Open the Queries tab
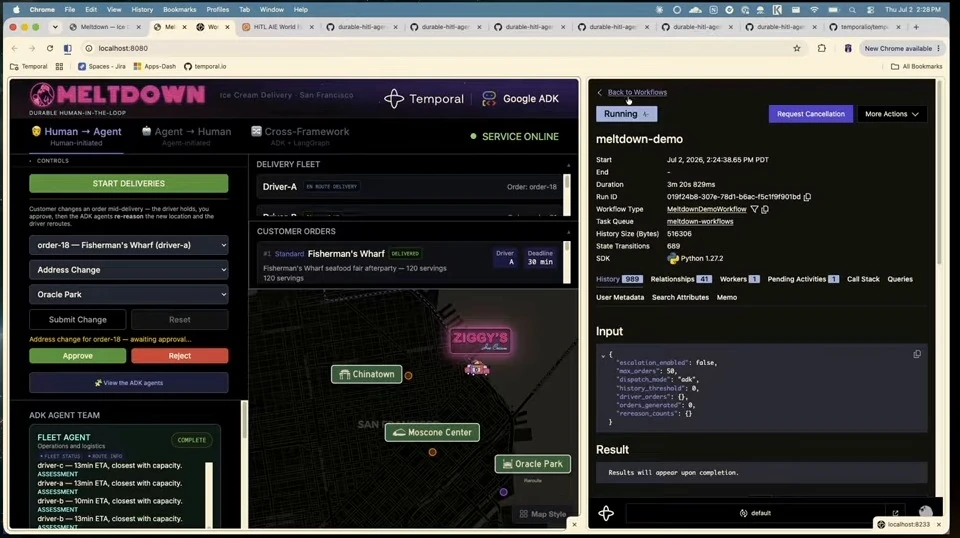The height and width of the screenshot is (538, 960). click(x=900, y=279)
